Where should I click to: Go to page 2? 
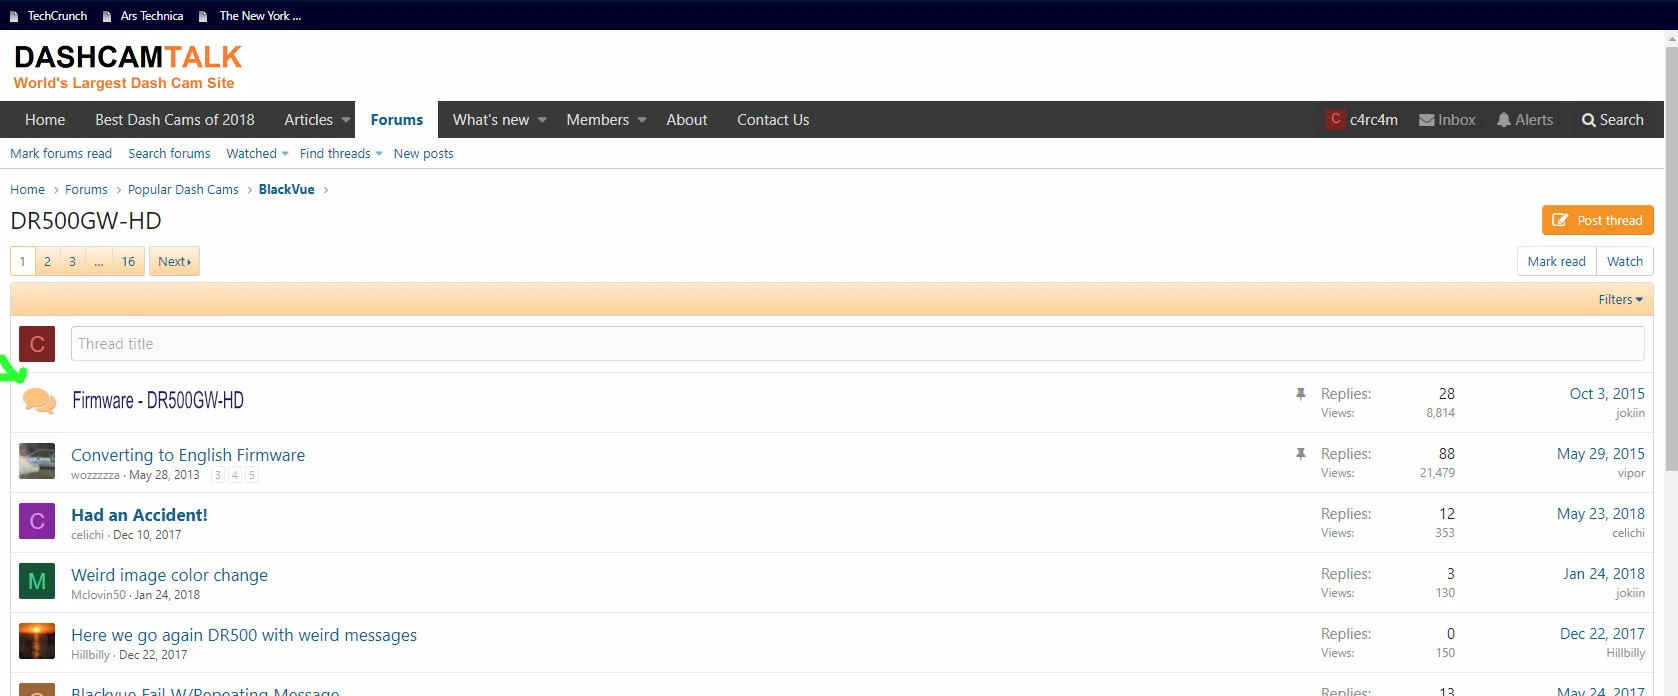coord(47,262)
